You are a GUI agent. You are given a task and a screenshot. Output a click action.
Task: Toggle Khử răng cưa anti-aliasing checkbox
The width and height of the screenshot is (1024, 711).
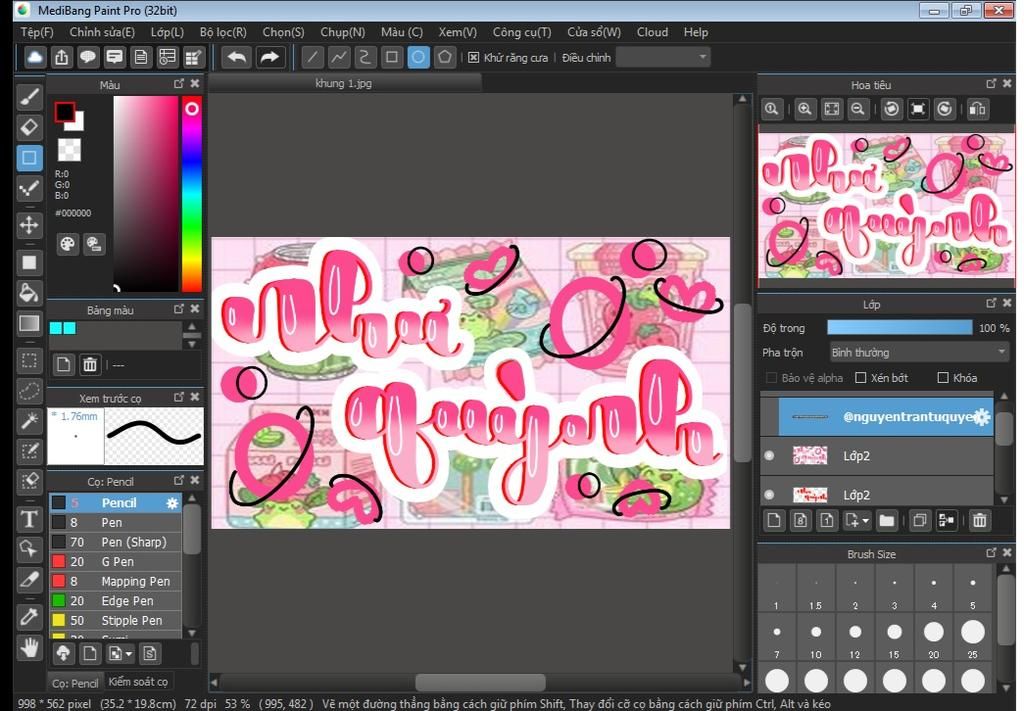[473, 57]
